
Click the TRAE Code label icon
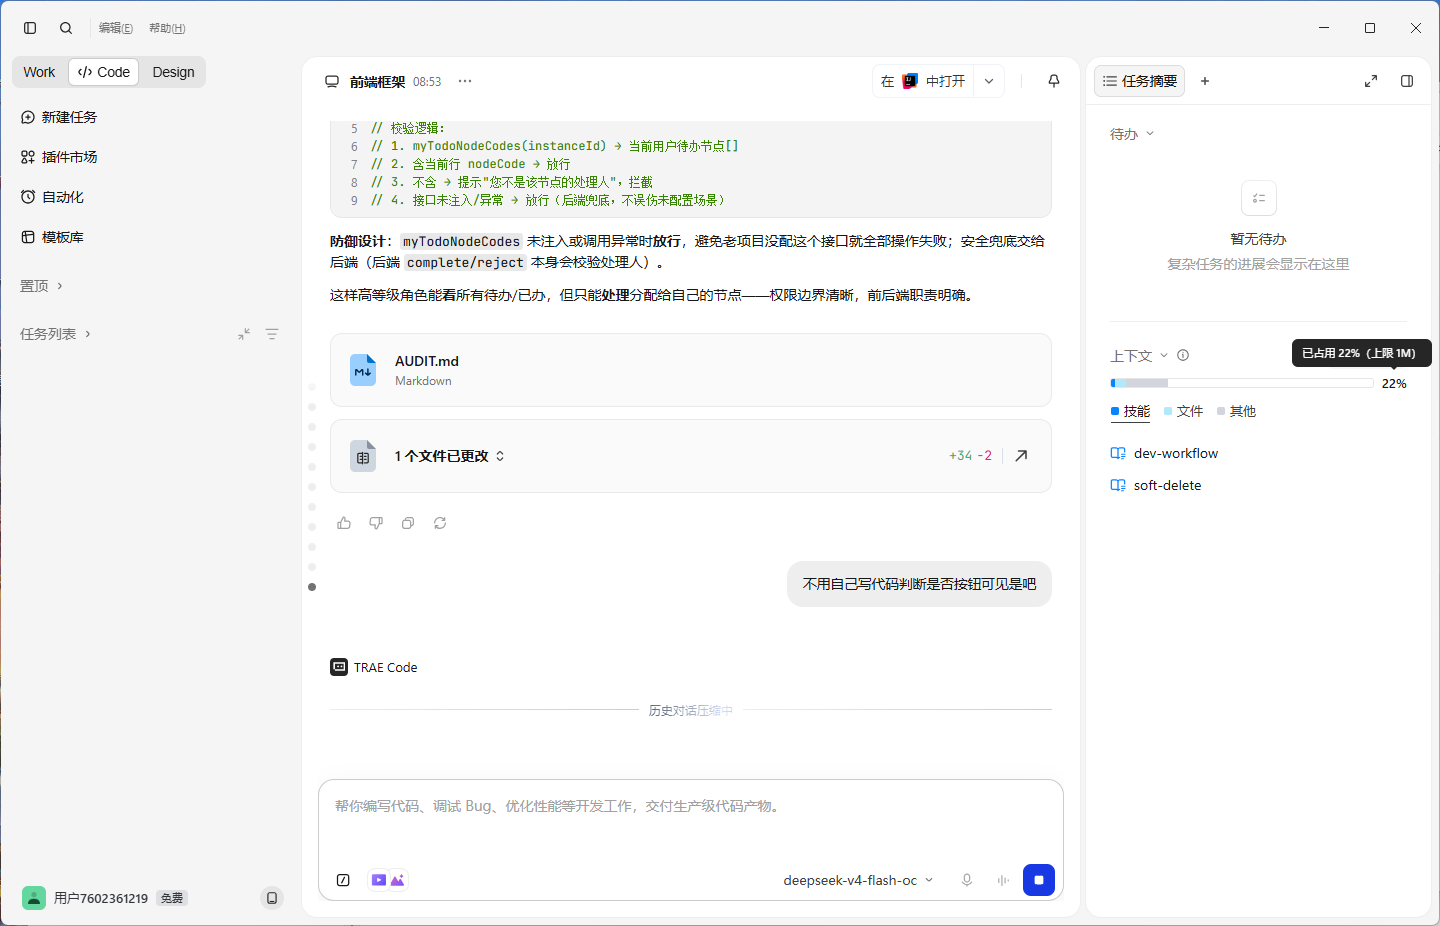339,667
